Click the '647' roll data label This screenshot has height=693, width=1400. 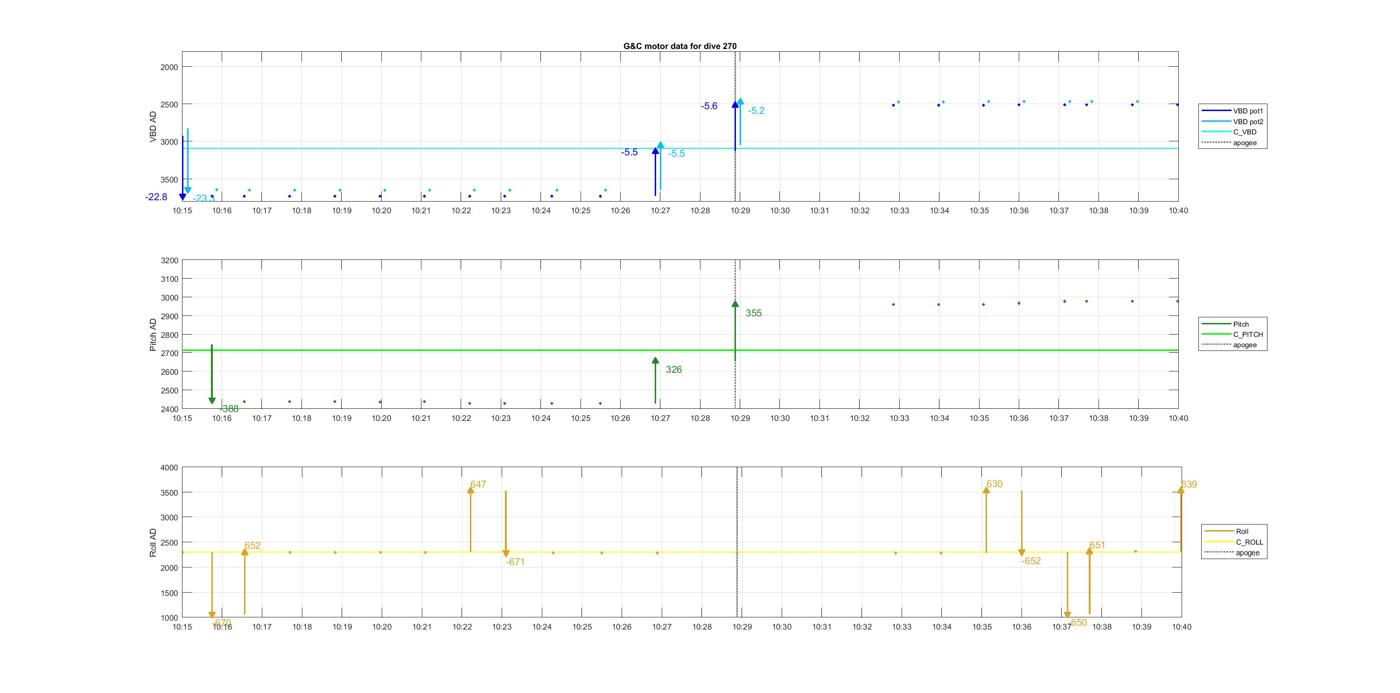(x=478, y=485)
